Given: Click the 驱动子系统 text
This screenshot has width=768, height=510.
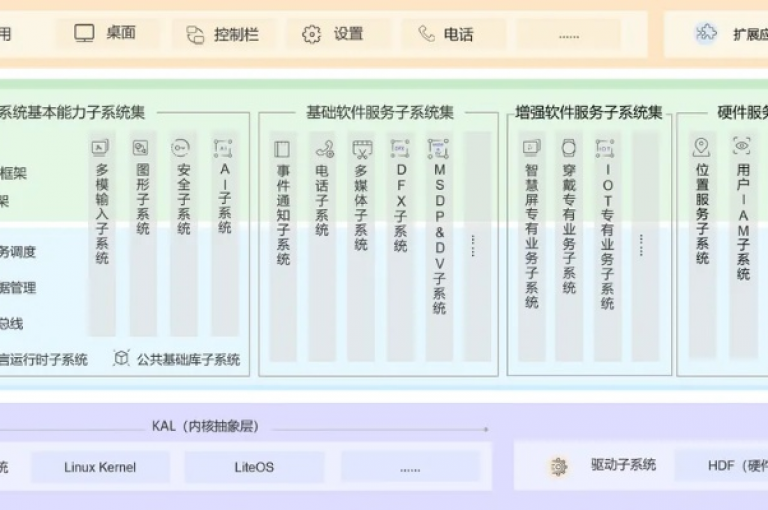Looking at the screenshot, I should coord(623,464).
